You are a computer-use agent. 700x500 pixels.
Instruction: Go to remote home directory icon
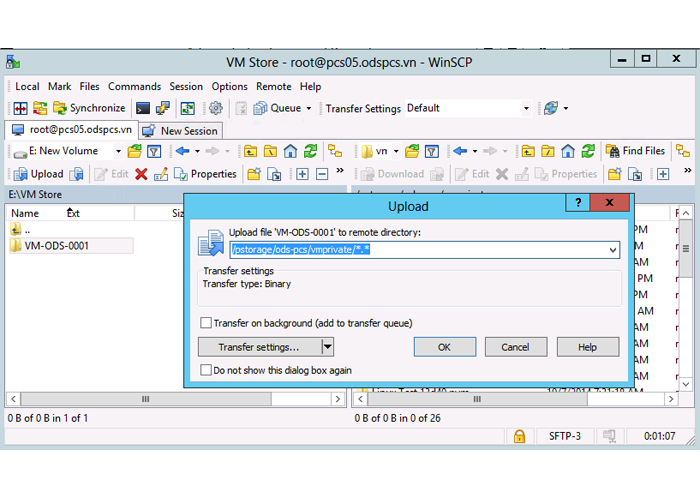tap(568, 151)
